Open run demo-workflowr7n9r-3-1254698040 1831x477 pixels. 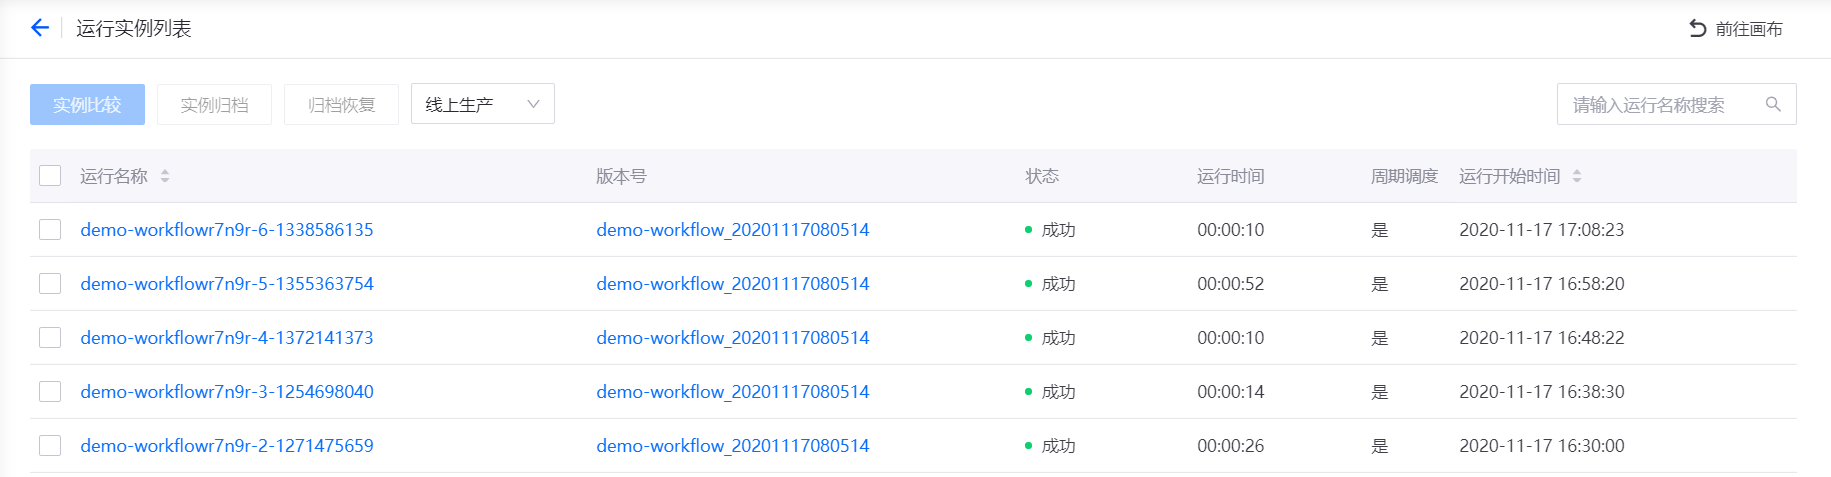227,392
